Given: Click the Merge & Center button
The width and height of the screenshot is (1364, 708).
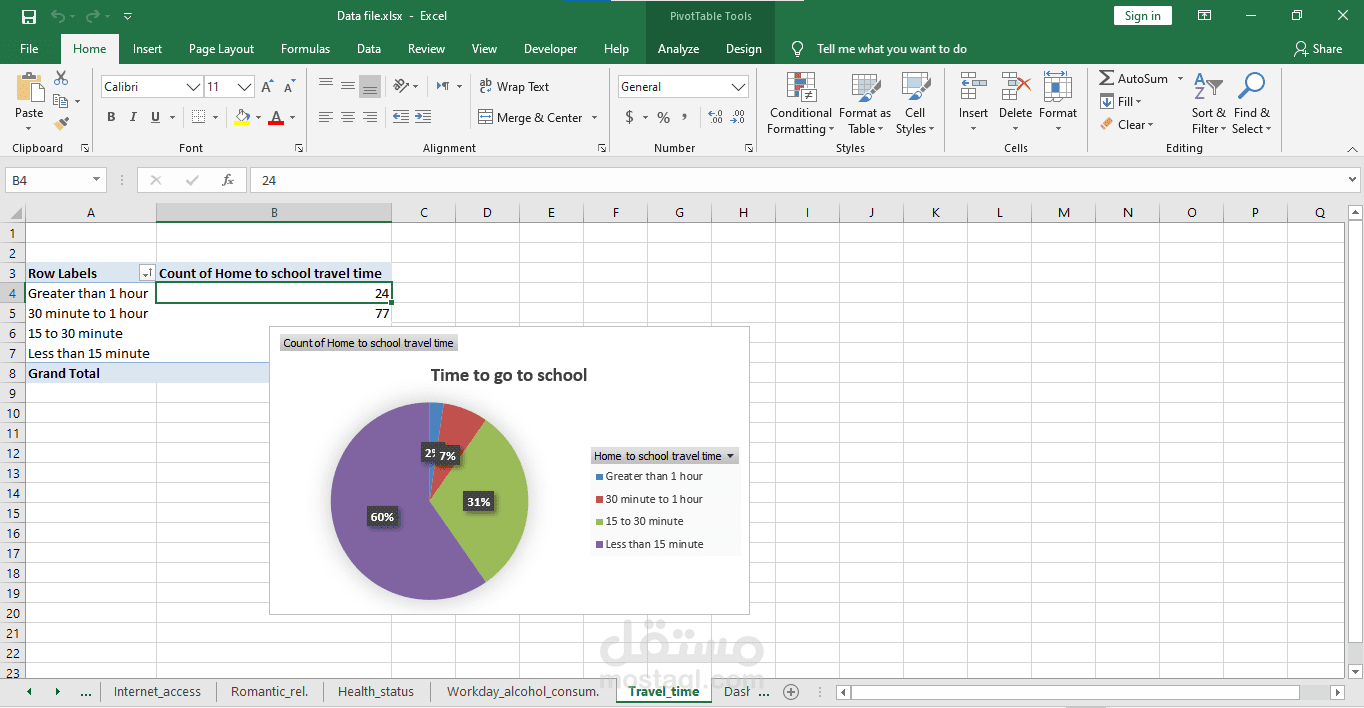Looking at the screenshot, I should (531, 117).
